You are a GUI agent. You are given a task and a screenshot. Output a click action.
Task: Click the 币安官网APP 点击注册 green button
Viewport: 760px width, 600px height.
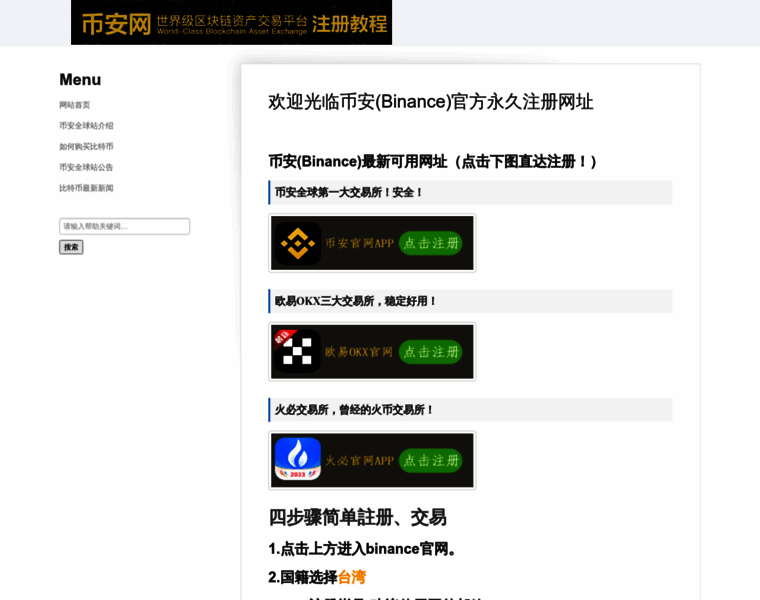pos(430,243)
